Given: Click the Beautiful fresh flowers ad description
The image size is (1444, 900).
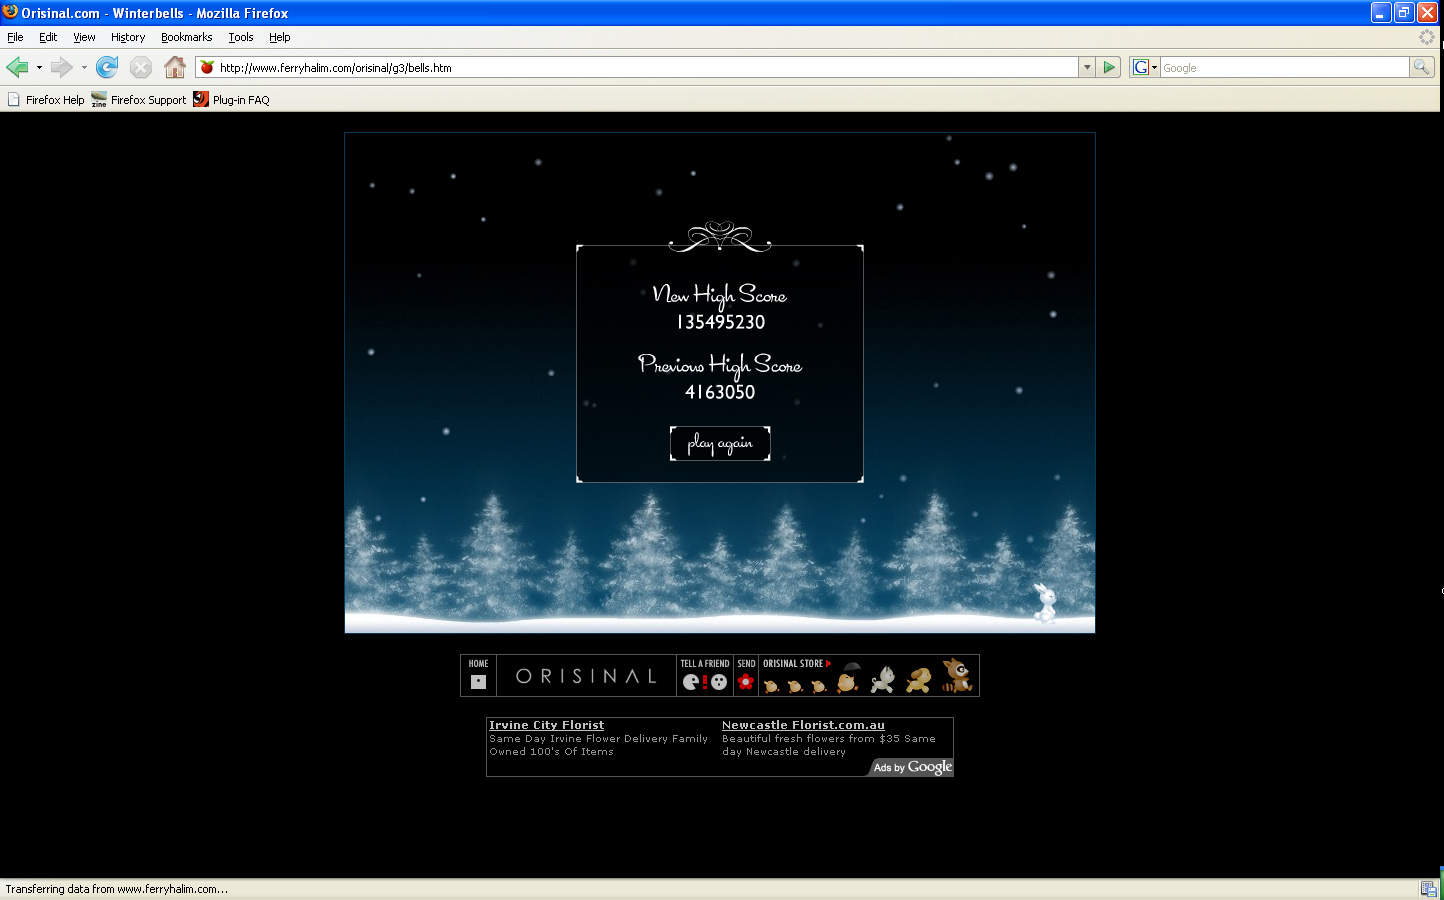Looking at the screenshot, I should (829, 745).
